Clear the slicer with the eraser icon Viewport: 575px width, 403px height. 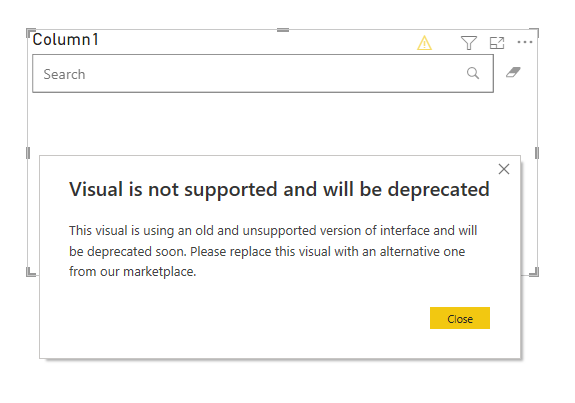[x=513, y=72]
